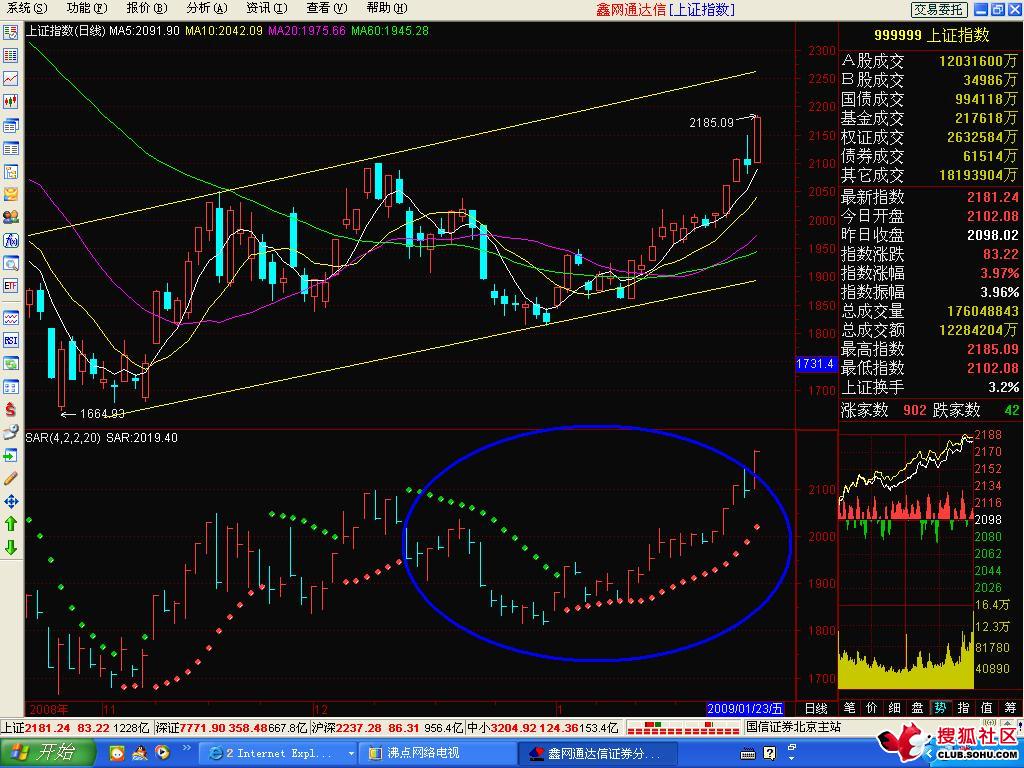This screenshot has height=768, width=1024.
Task: Click the RSI indicator icon
Action: point(11,340)
